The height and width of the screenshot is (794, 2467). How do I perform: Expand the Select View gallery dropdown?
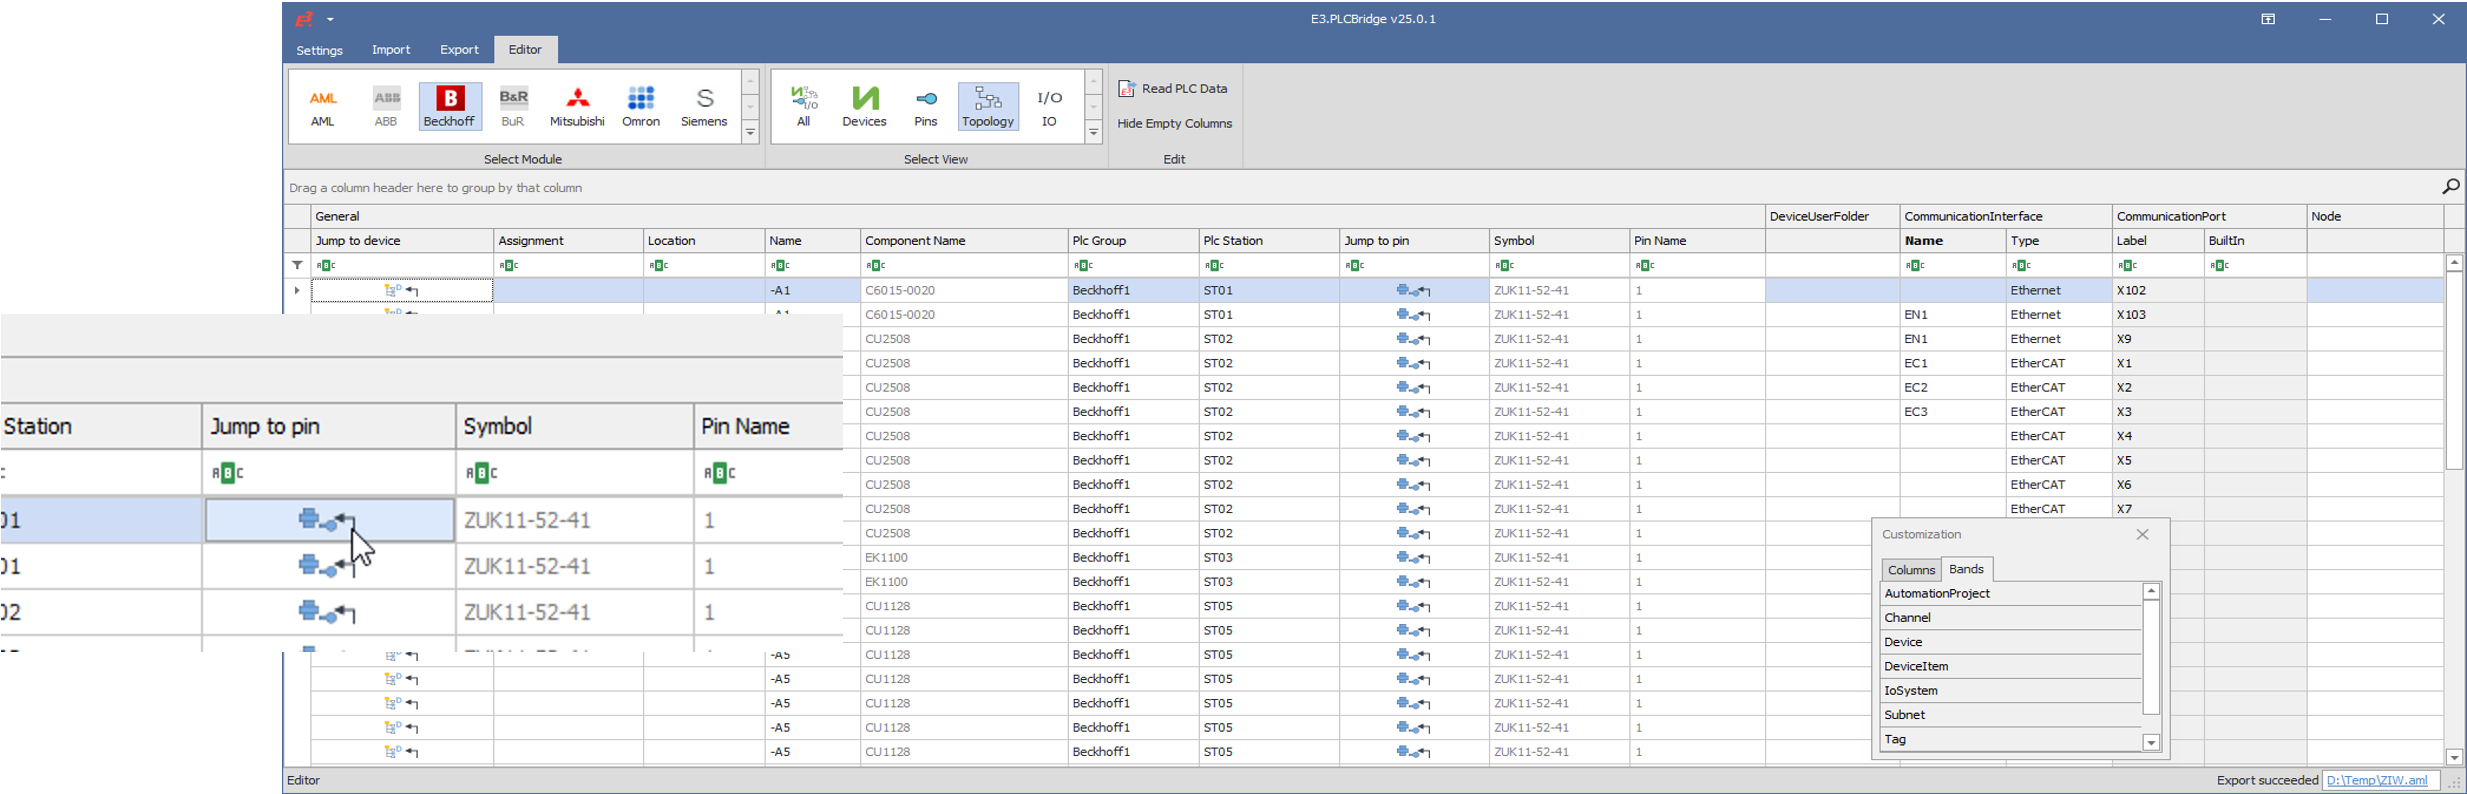(x=1094, y=132)
